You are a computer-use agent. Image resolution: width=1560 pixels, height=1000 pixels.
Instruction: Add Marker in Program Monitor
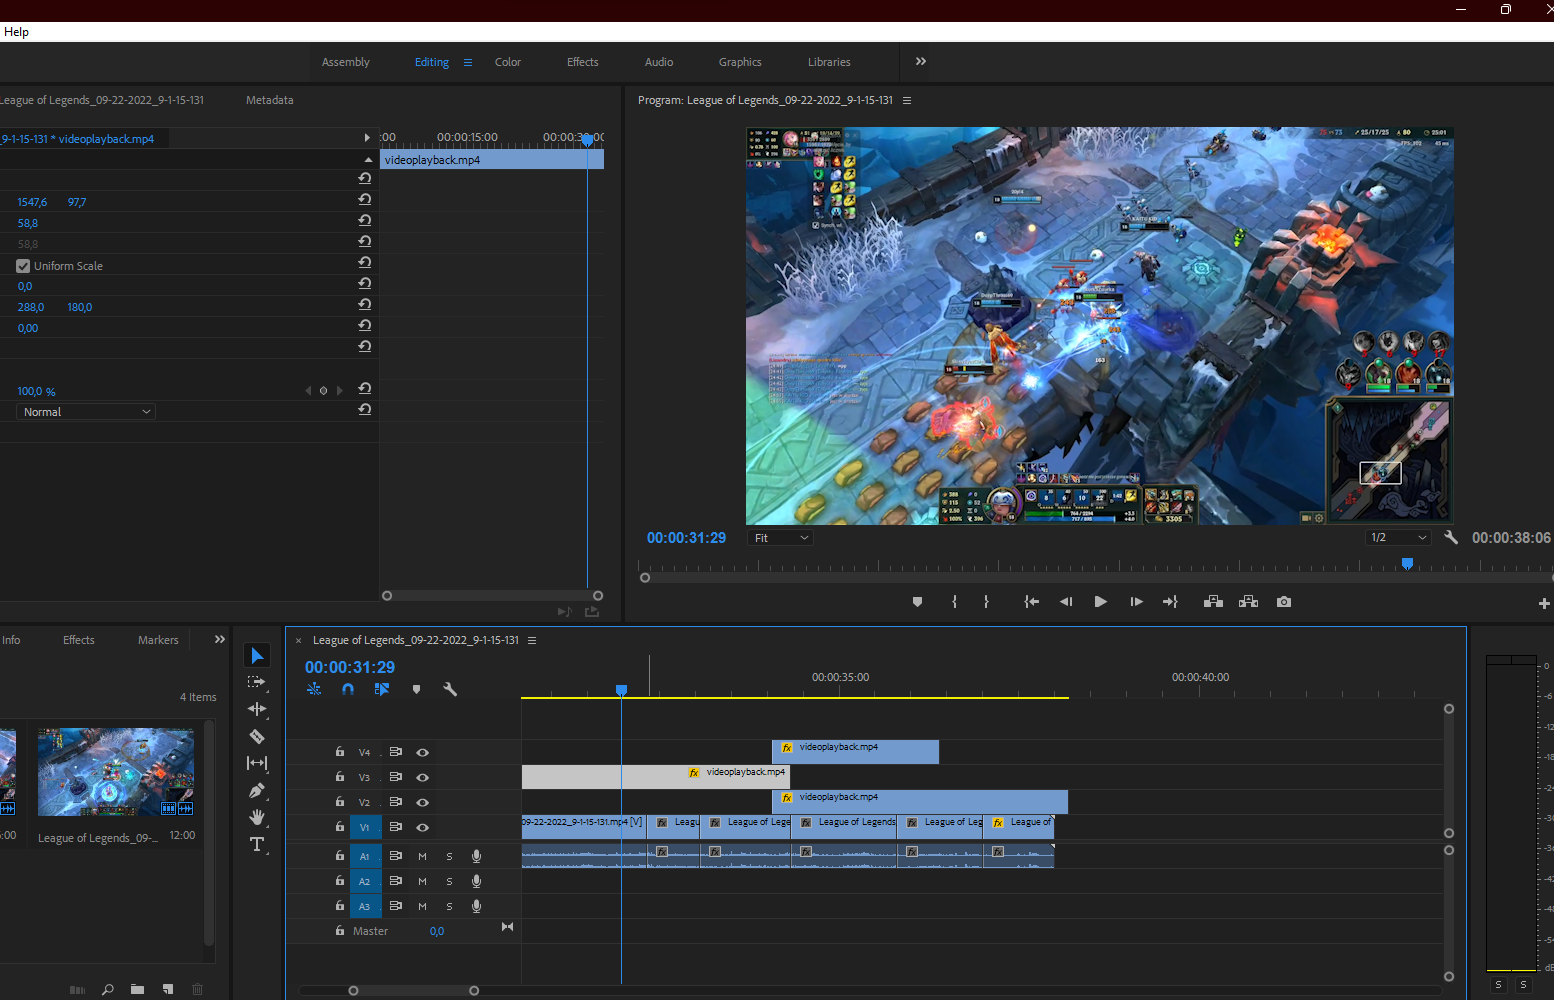tap(917, 602)
